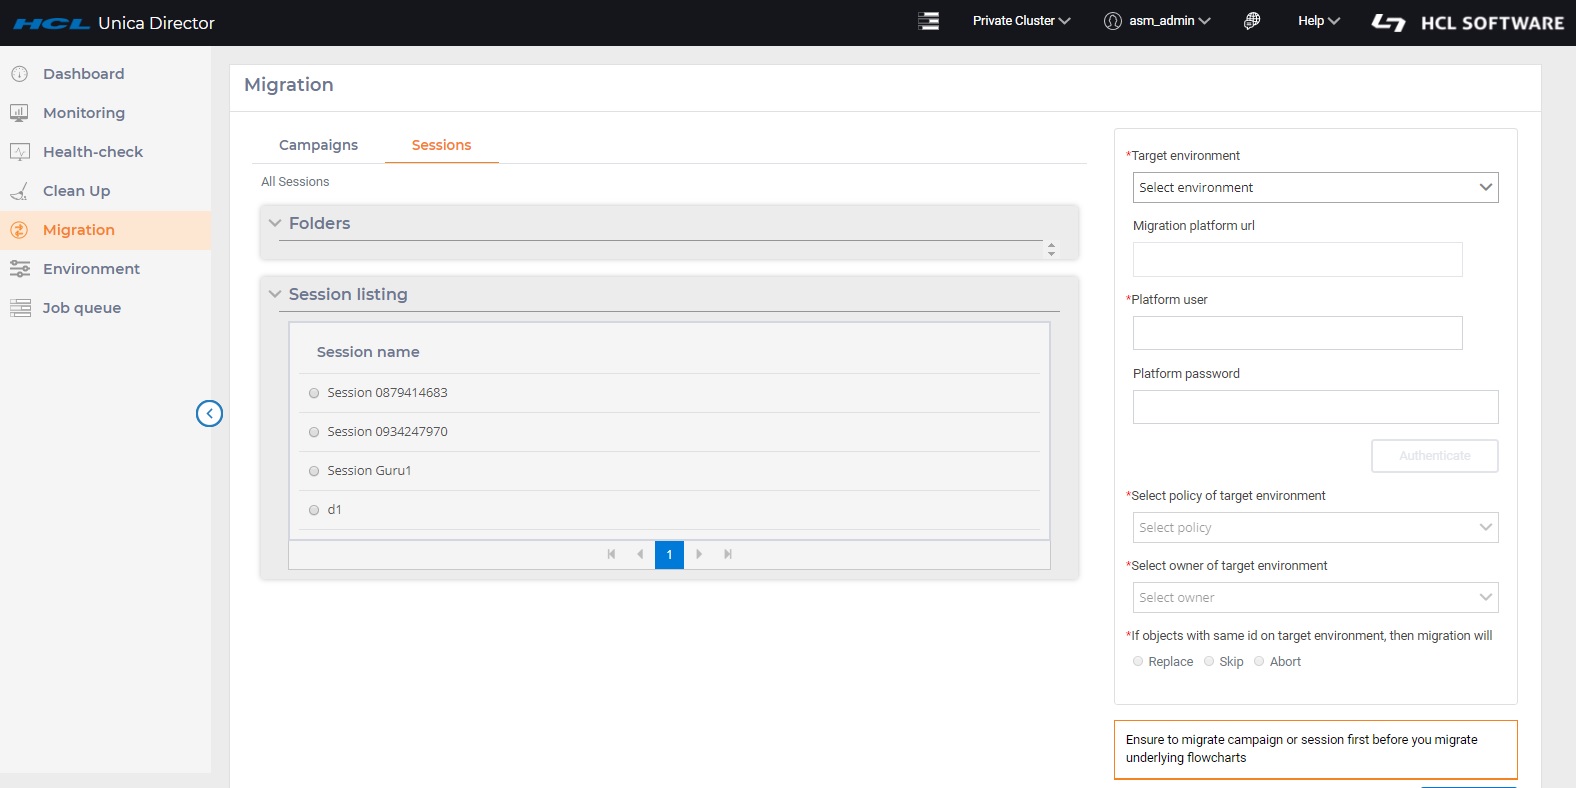Viewport: 1576px width, 788px height.
Task: Collapse sidebar with the arrow circle button
Action: pos(209,413)
